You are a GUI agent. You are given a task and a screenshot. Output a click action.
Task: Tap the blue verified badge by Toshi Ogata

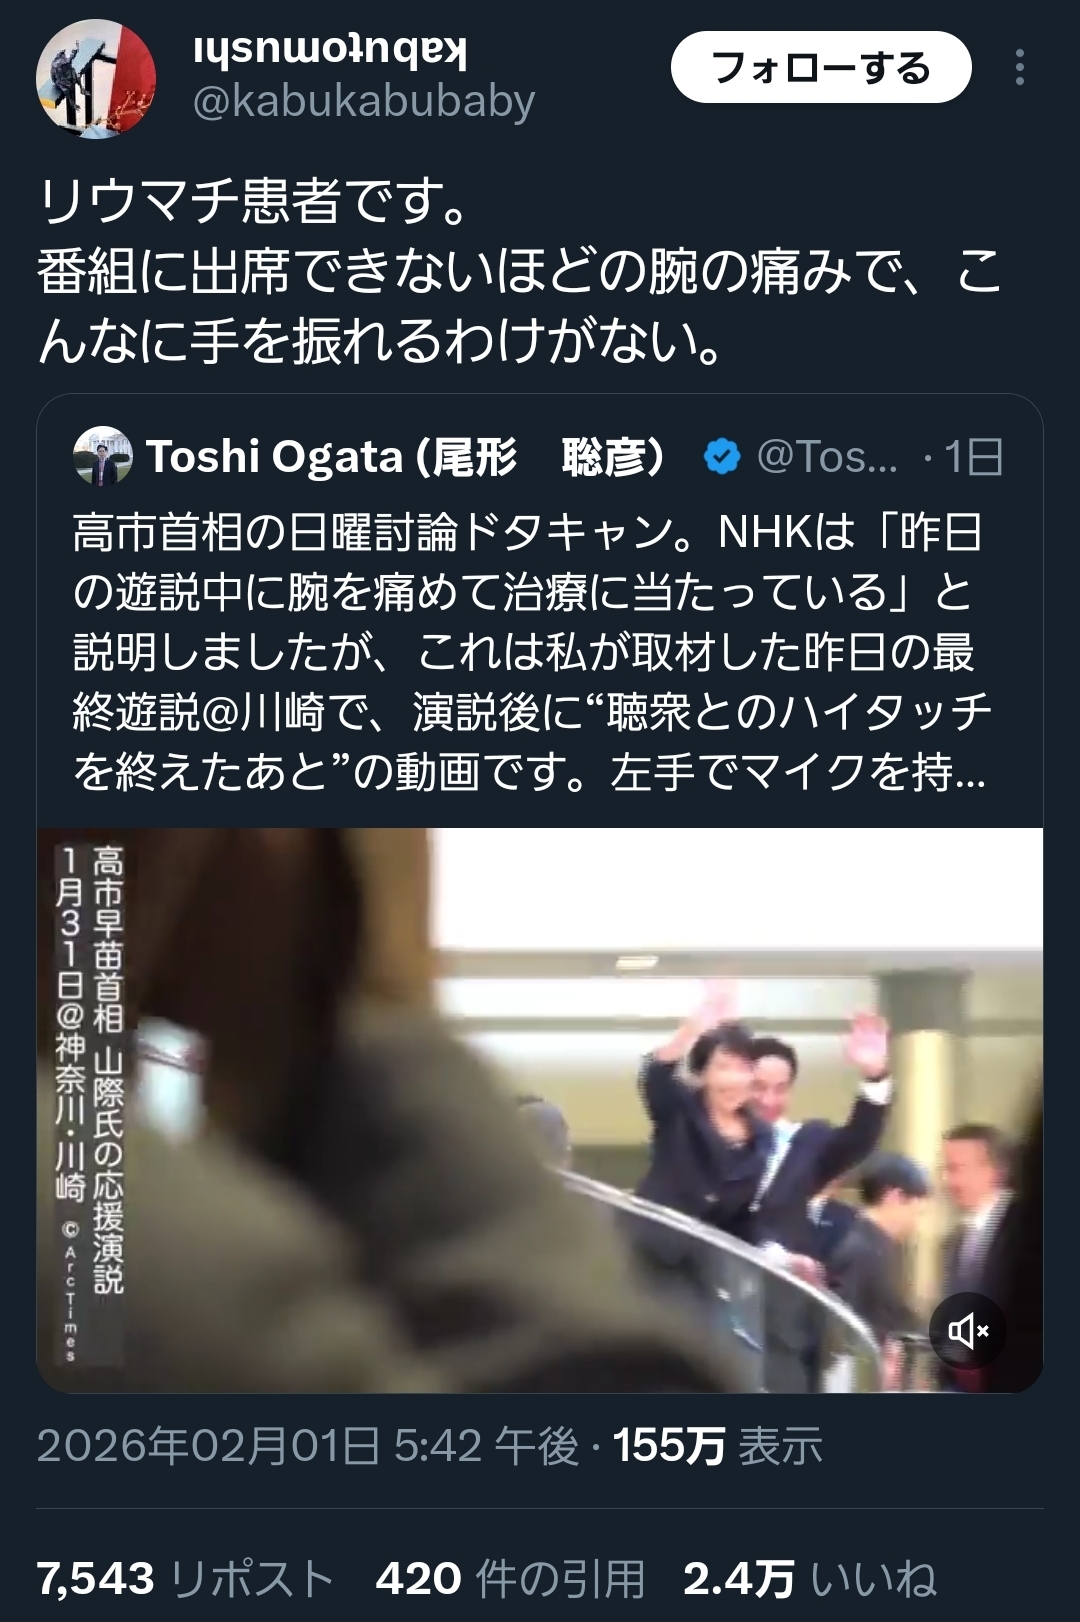click(722, 456)
